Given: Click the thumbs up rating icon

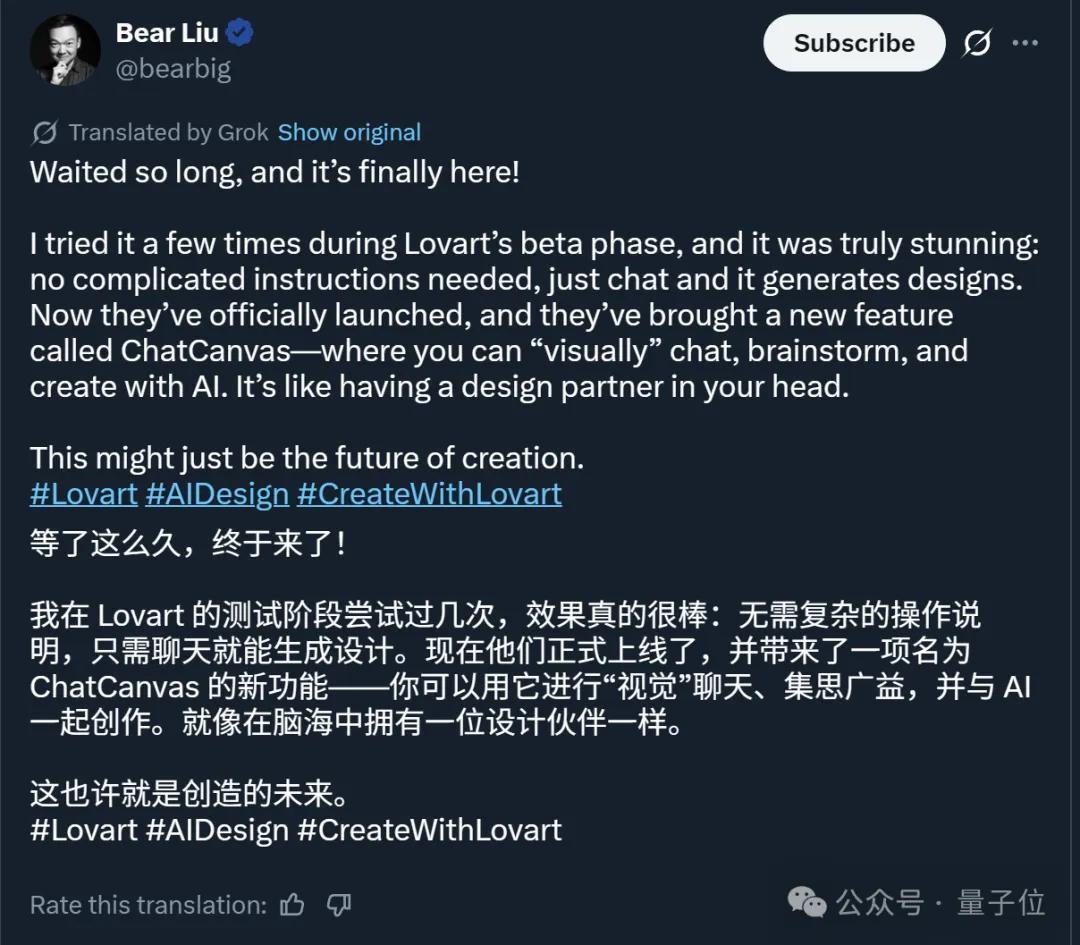Looking at the screenshot, I should tap(291, 903).
